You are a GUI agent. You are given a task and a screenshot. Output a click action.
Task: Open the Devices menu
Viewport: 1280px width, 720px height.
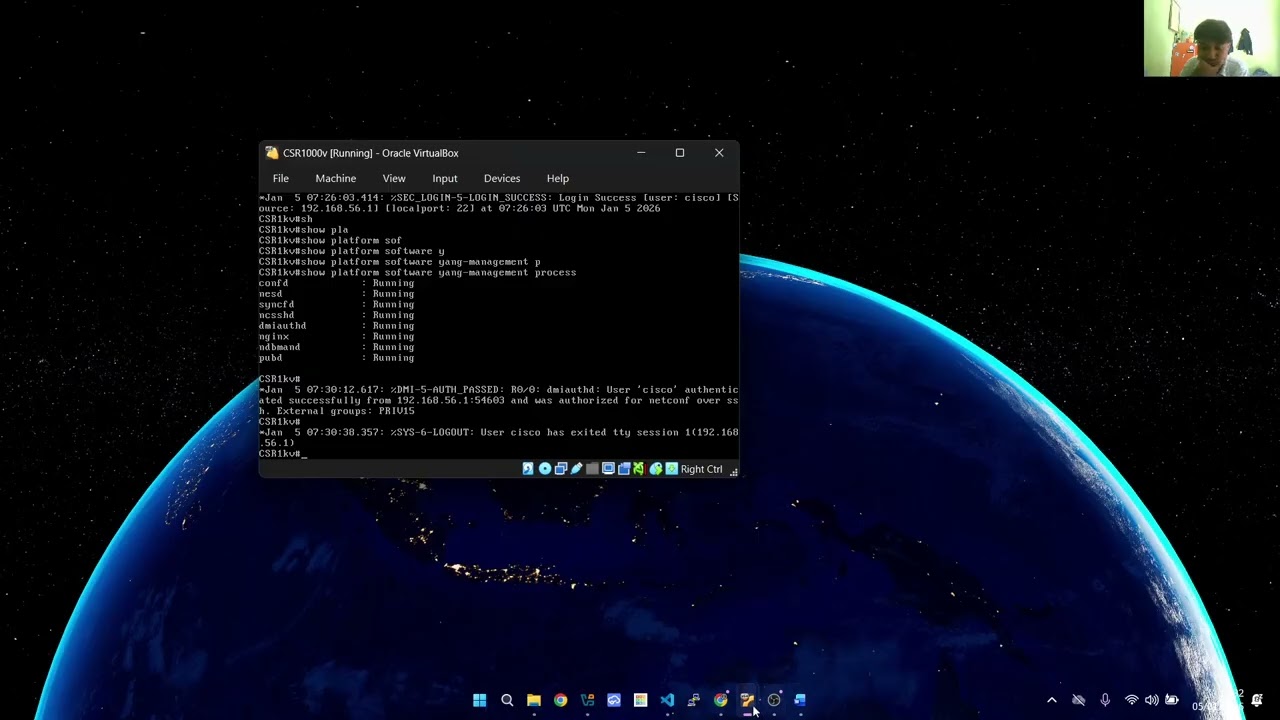click(502, 178)
